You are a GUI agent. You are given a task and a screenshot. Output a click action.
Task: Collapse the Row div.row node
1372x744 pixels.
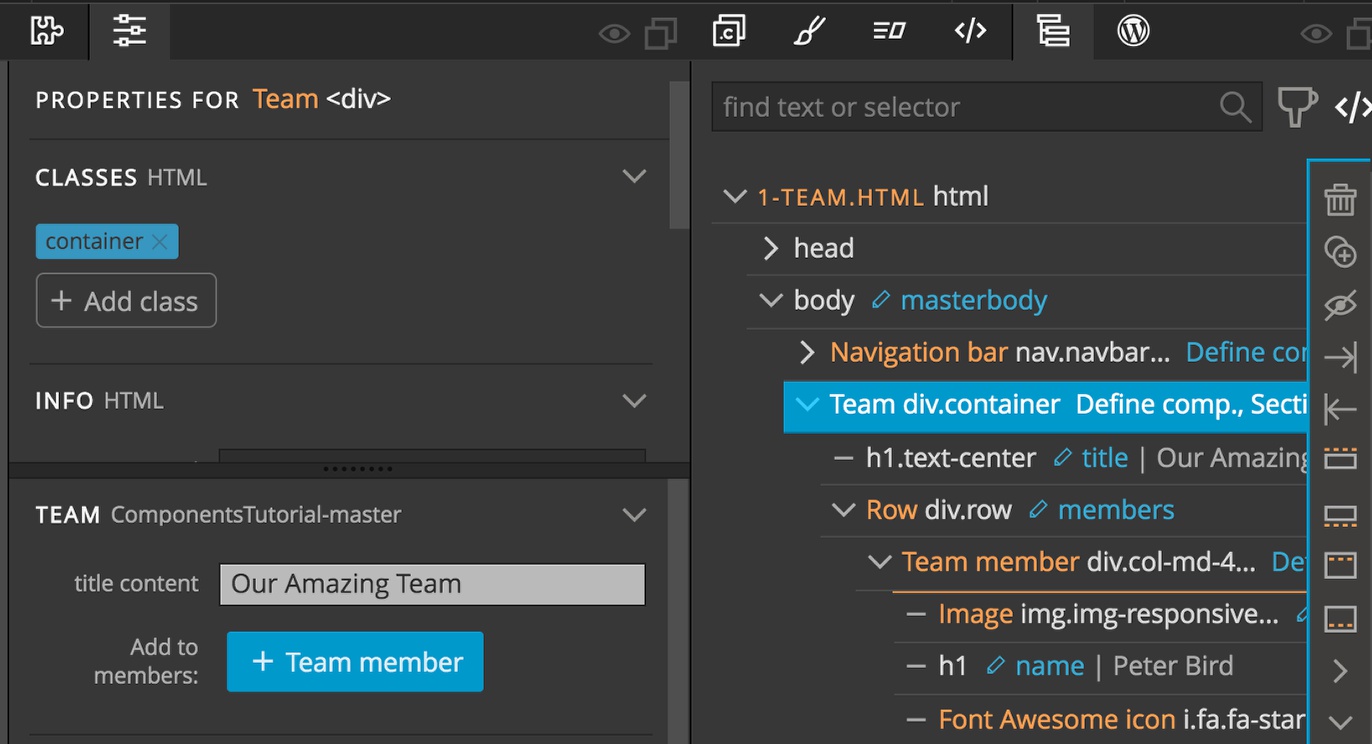pos(843,510)
